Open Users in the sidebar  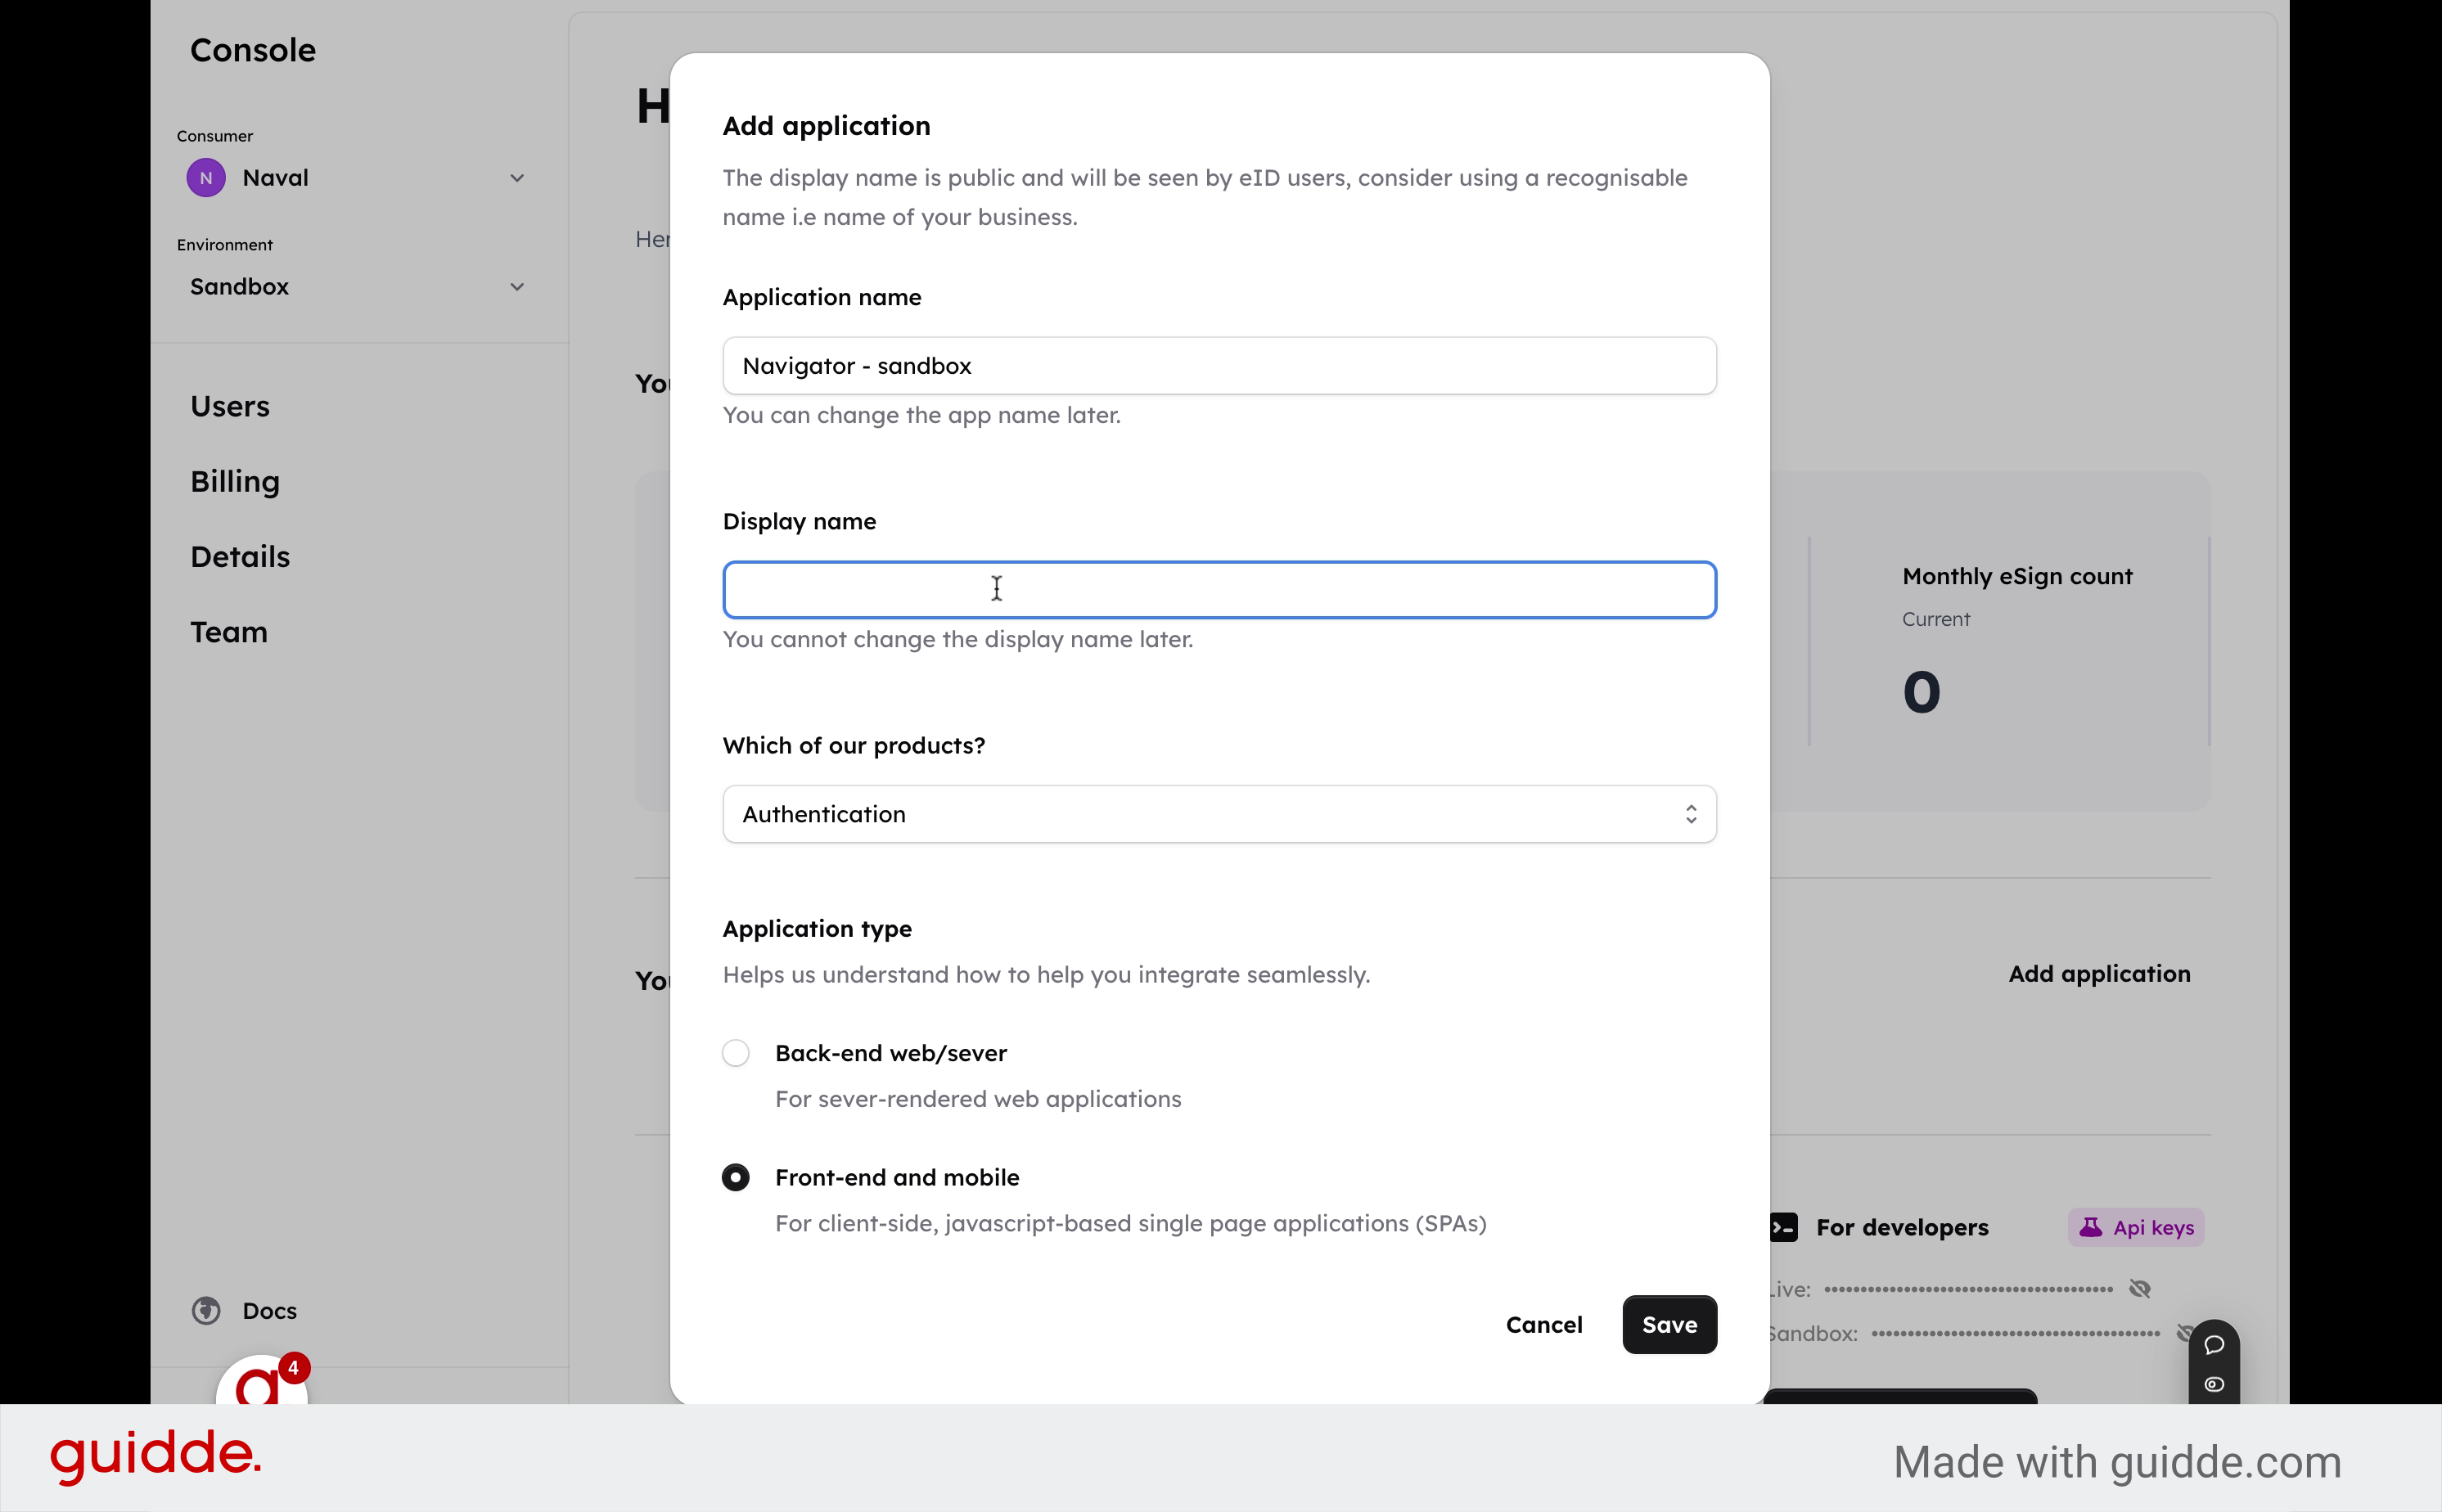point(230,406)
